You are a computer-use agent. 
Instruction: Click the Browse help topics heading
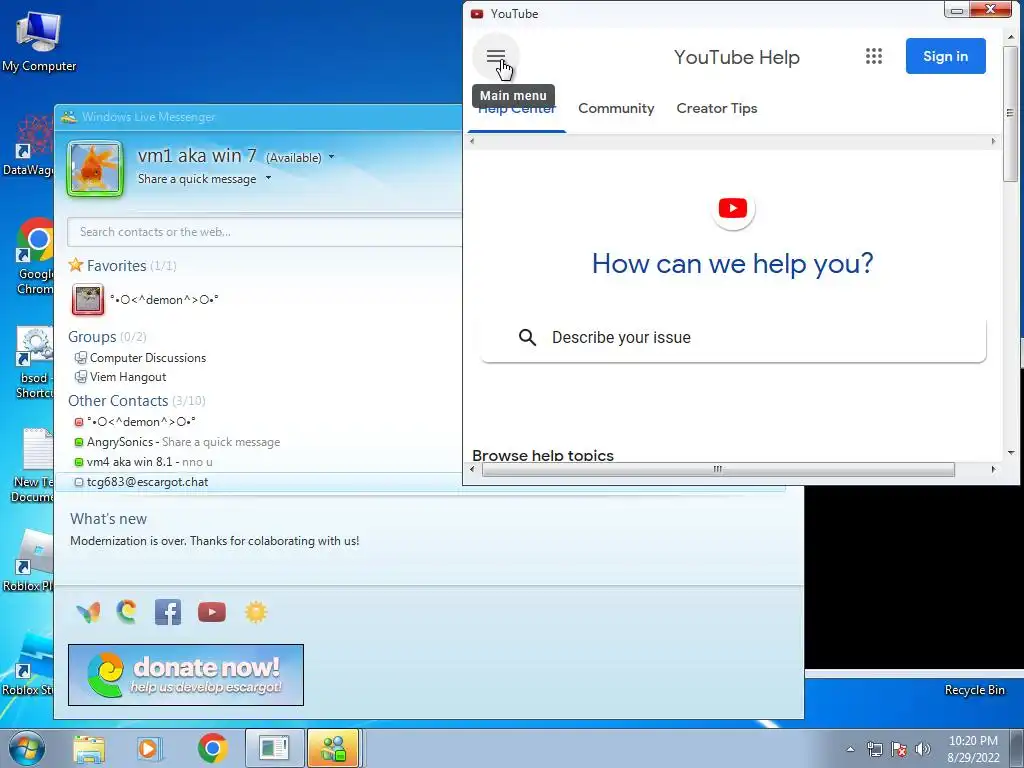pos(543,455)
